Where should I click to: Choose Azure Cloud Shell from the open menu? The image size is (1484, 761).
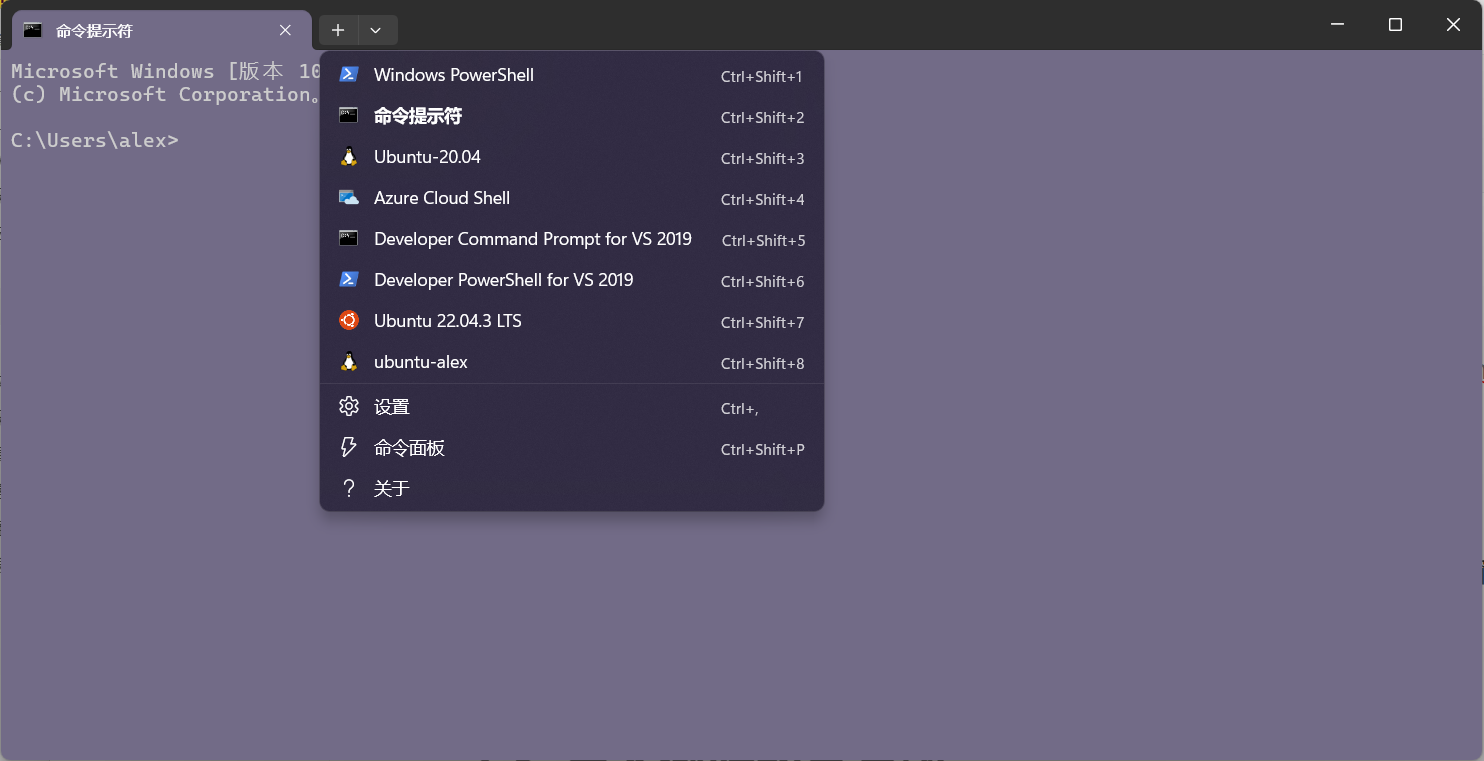point(441,198)
